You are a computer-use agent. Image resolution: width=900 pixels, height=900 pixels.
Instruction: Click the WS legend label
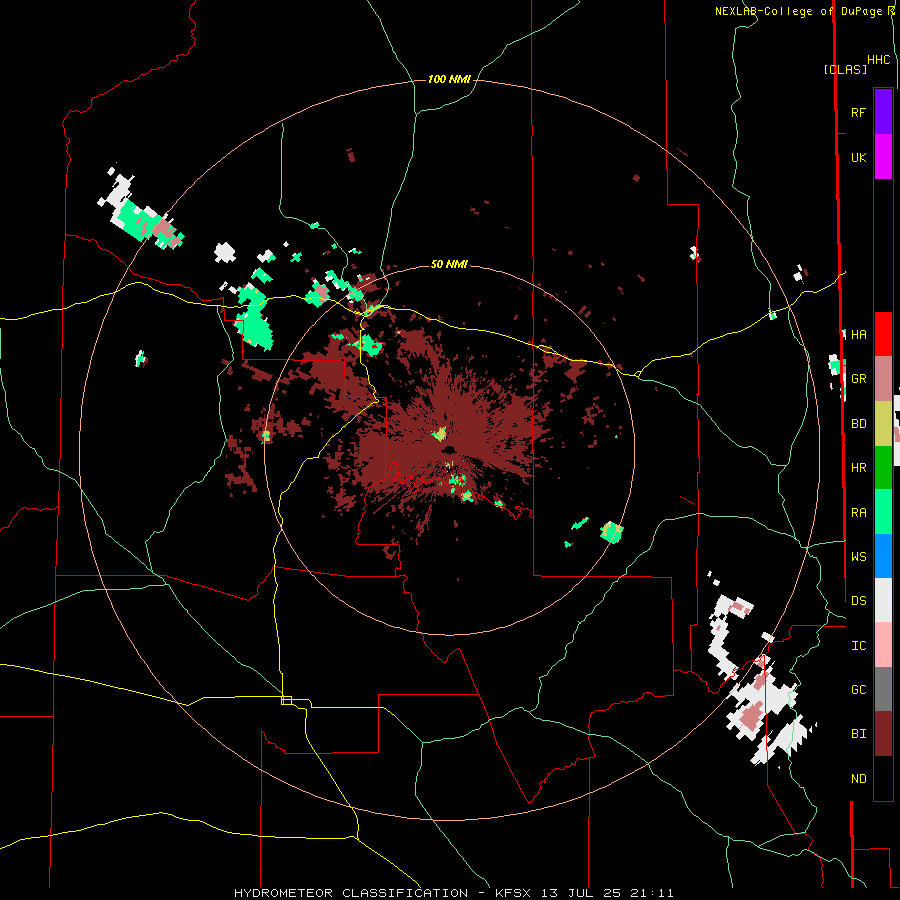tap(859, 556)
